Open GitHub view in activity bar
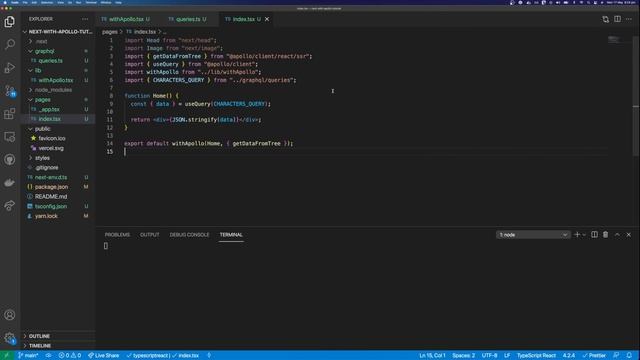Viewport: 640px width, 360px height. tap(9, 160)
